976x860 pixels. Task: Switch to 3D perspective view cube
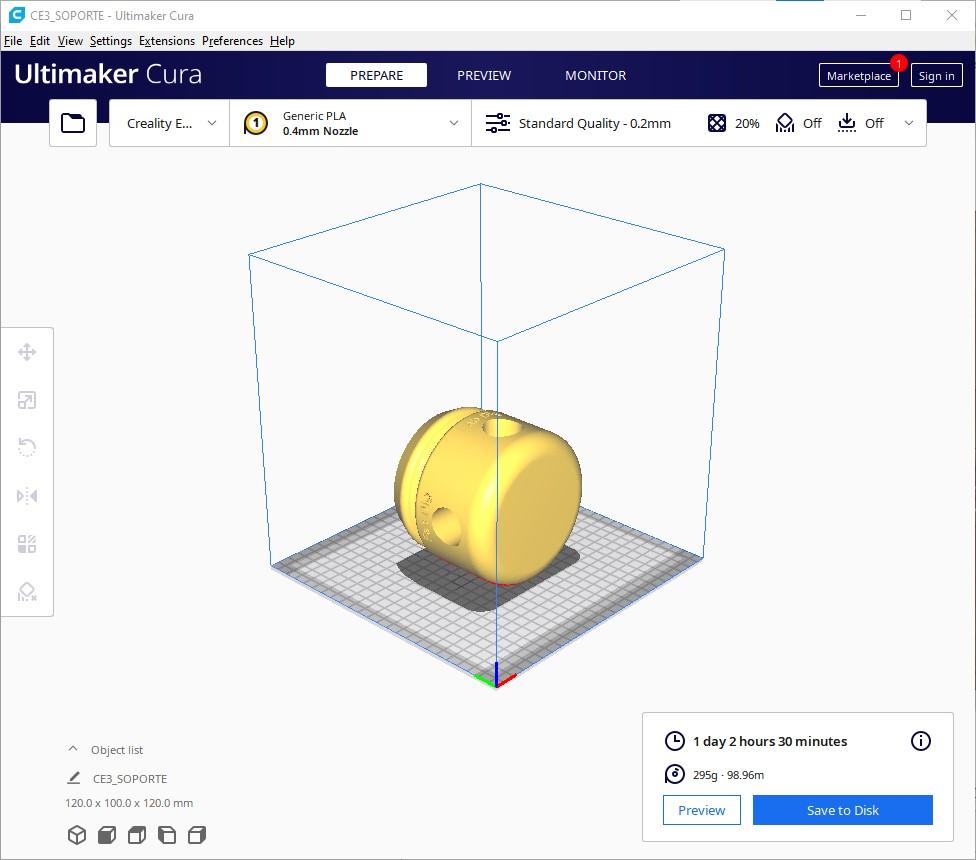pos(77,834)
